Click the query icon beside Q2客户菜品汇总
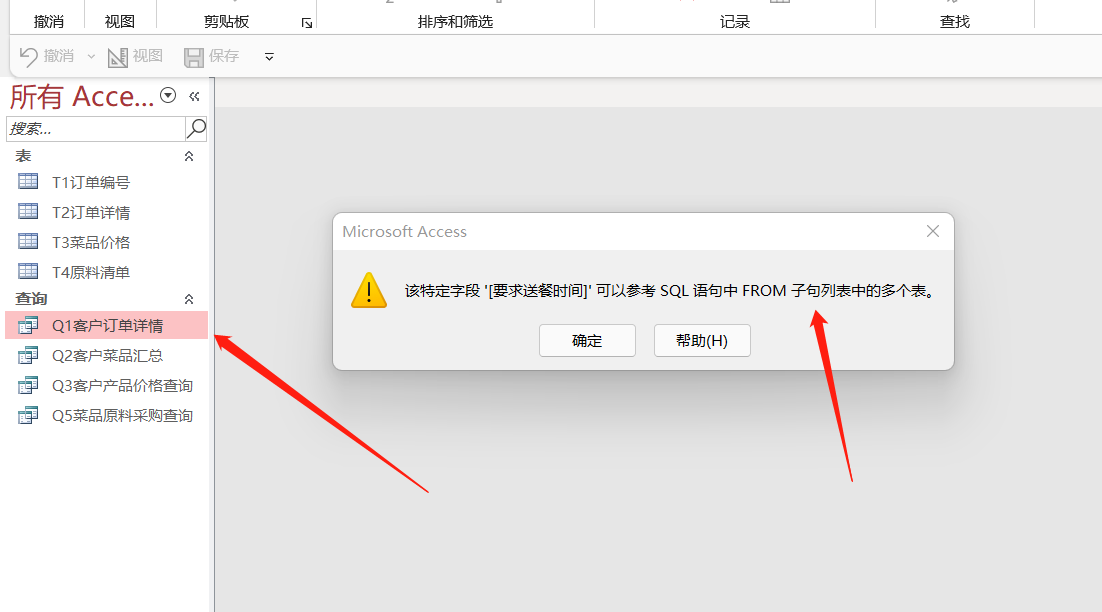 pos(28,356)
